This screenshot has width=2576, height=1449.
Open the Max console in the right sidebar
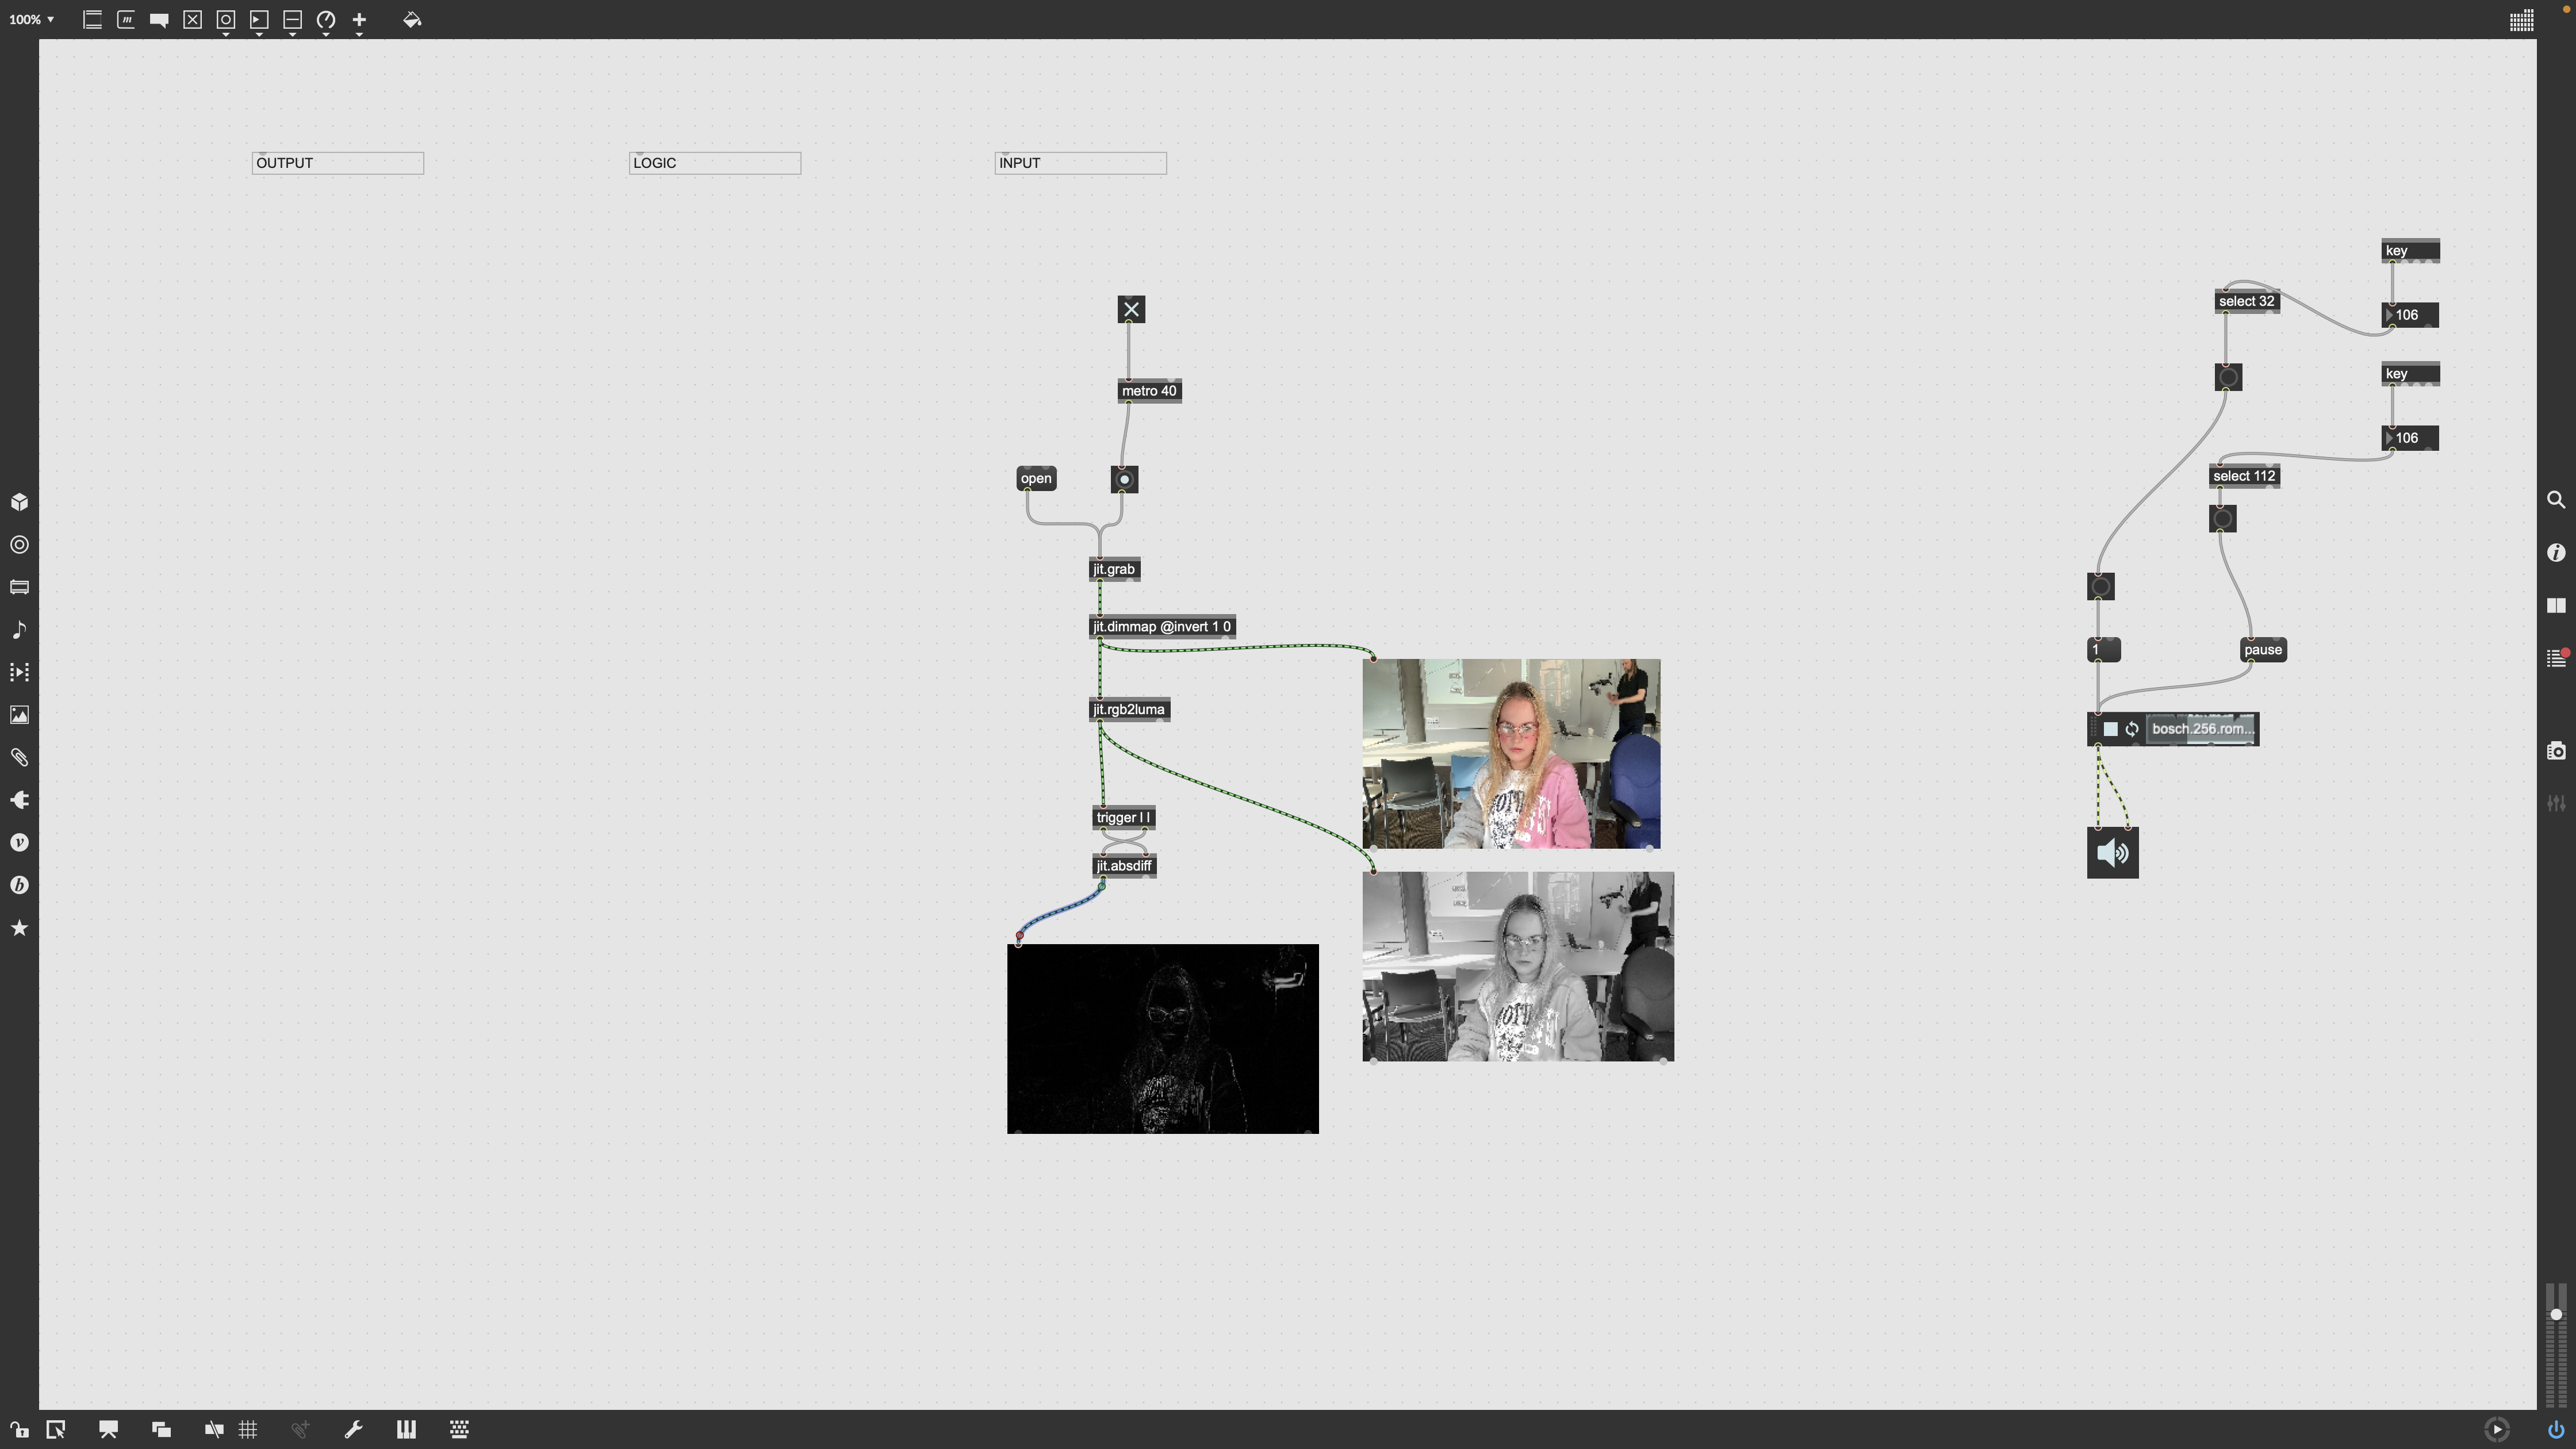tap(2556, 658)
